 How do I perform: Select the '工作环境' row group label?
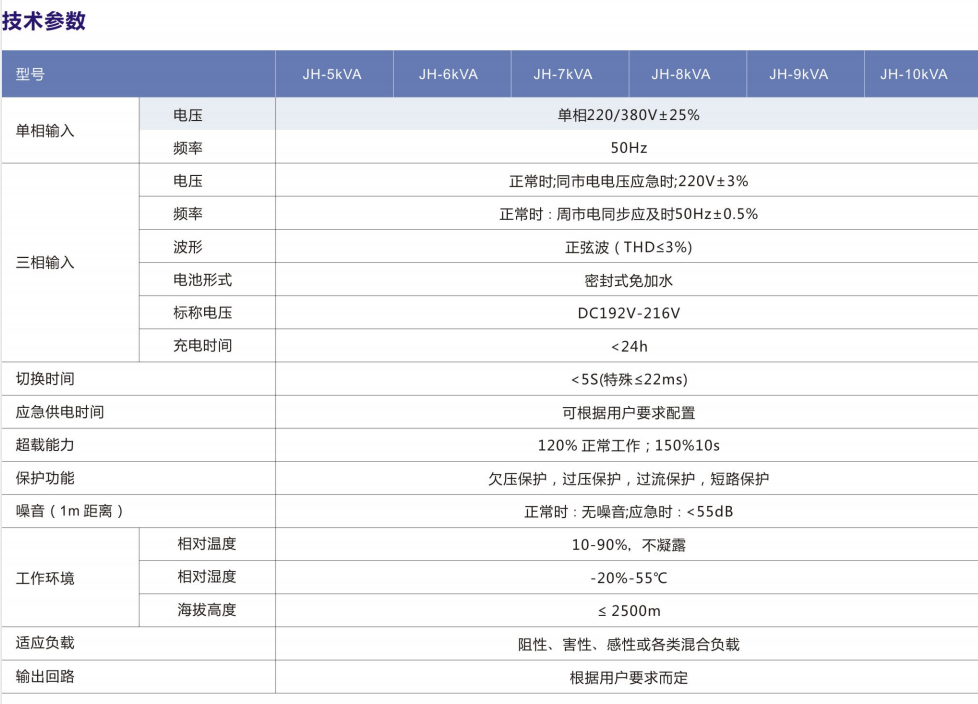tap(45, 578)
